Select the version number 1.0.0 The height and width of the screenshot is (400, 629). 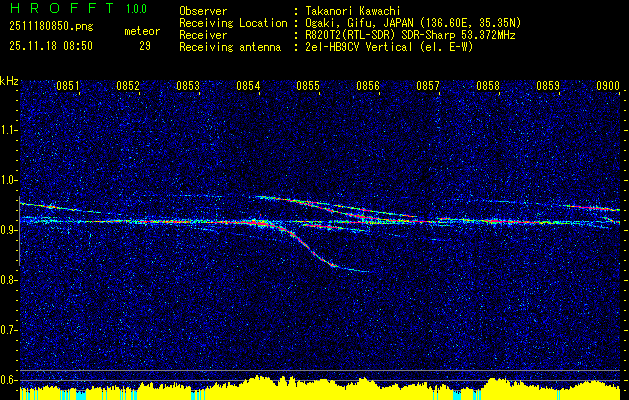pyautogui.click(x=136, y=9)
